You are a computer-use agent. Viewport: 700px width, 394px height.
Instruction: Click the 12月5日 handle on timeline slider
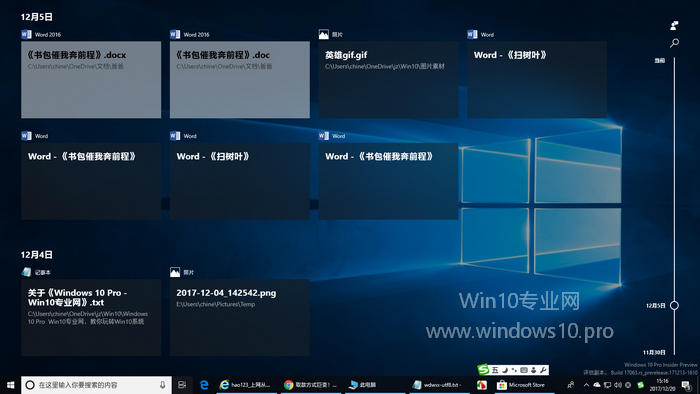point(674,306)
